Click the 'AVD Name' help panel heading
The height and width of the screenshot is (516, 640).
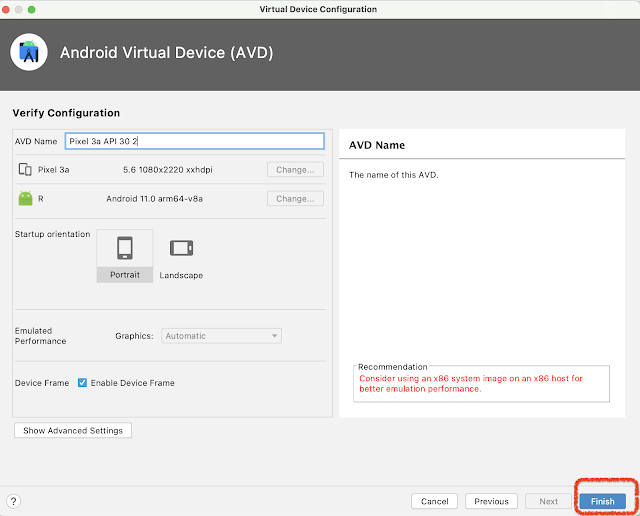[x=377, y=145]
